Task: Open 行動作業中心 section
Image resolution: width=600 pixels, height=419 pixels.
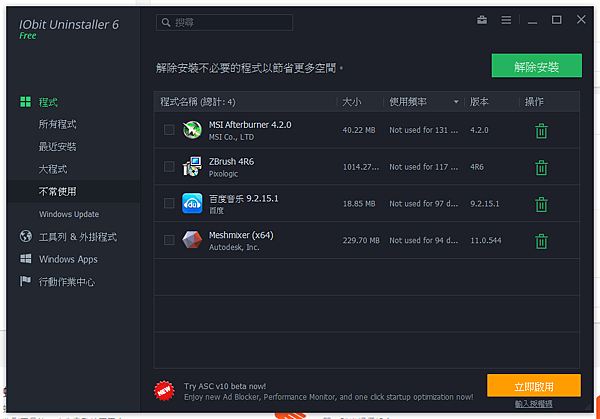Action: 67,282
